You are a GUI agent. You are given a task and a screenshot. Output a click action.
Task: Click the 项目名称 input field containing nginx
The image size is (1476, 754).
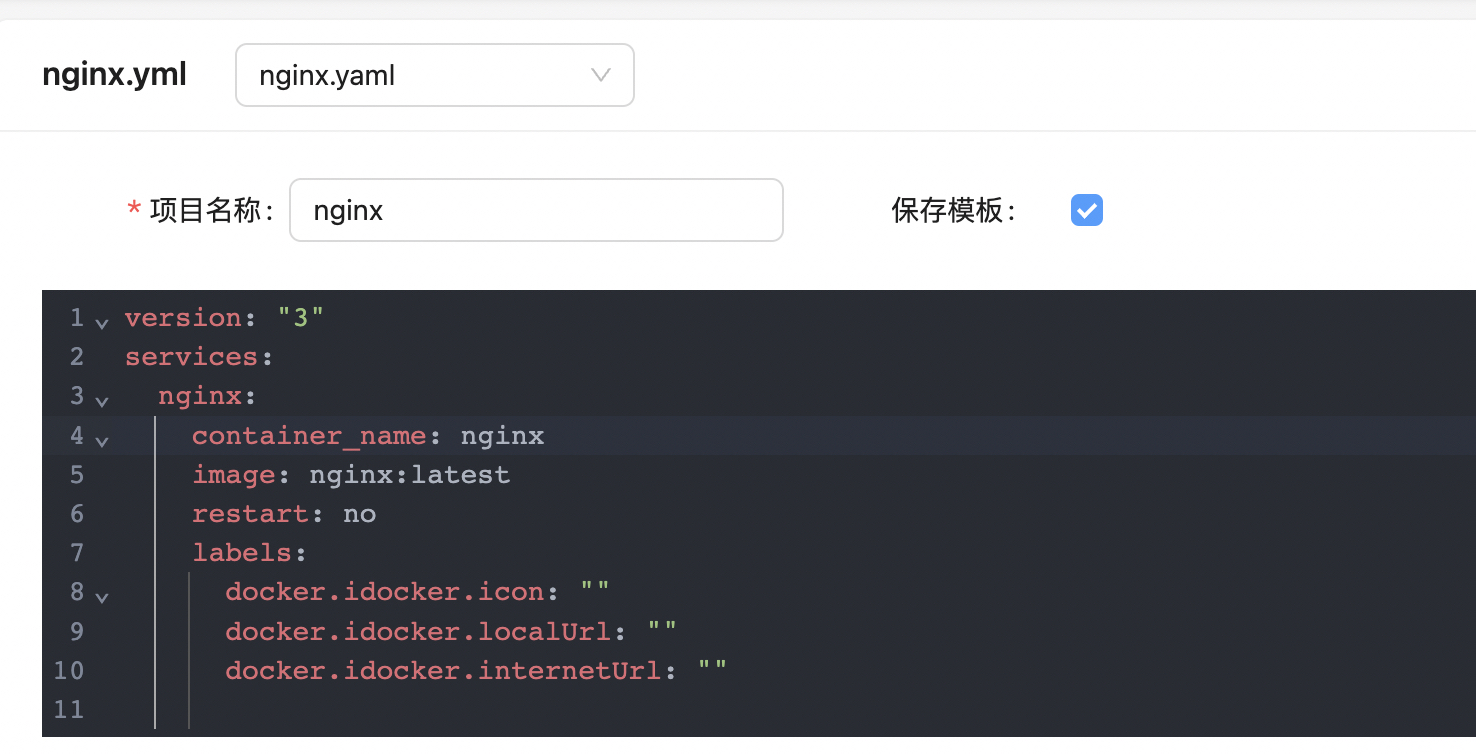pos(535,210)
